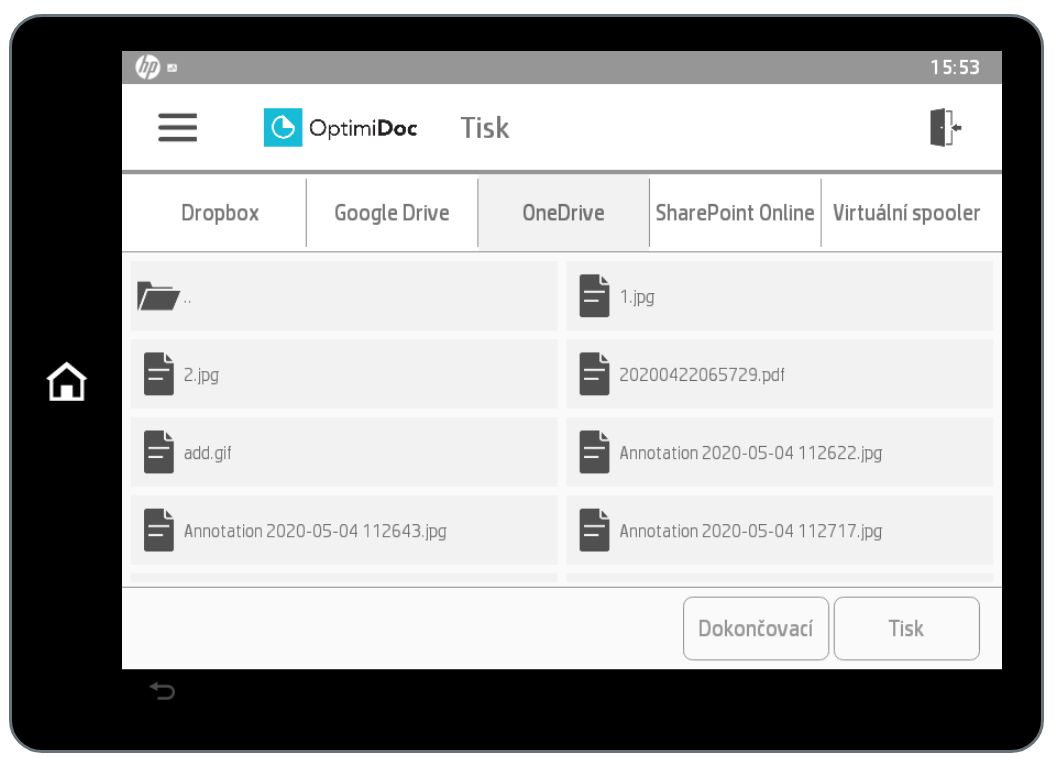Click the HP logo in status bar
1061x757 pixels.
147,67
